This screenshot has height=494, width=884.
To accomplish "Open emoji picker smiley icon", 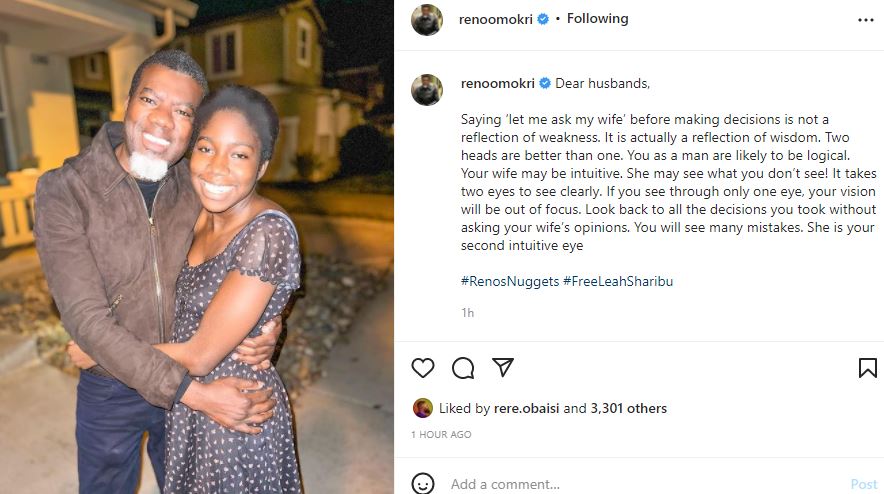I will (423, 484).
